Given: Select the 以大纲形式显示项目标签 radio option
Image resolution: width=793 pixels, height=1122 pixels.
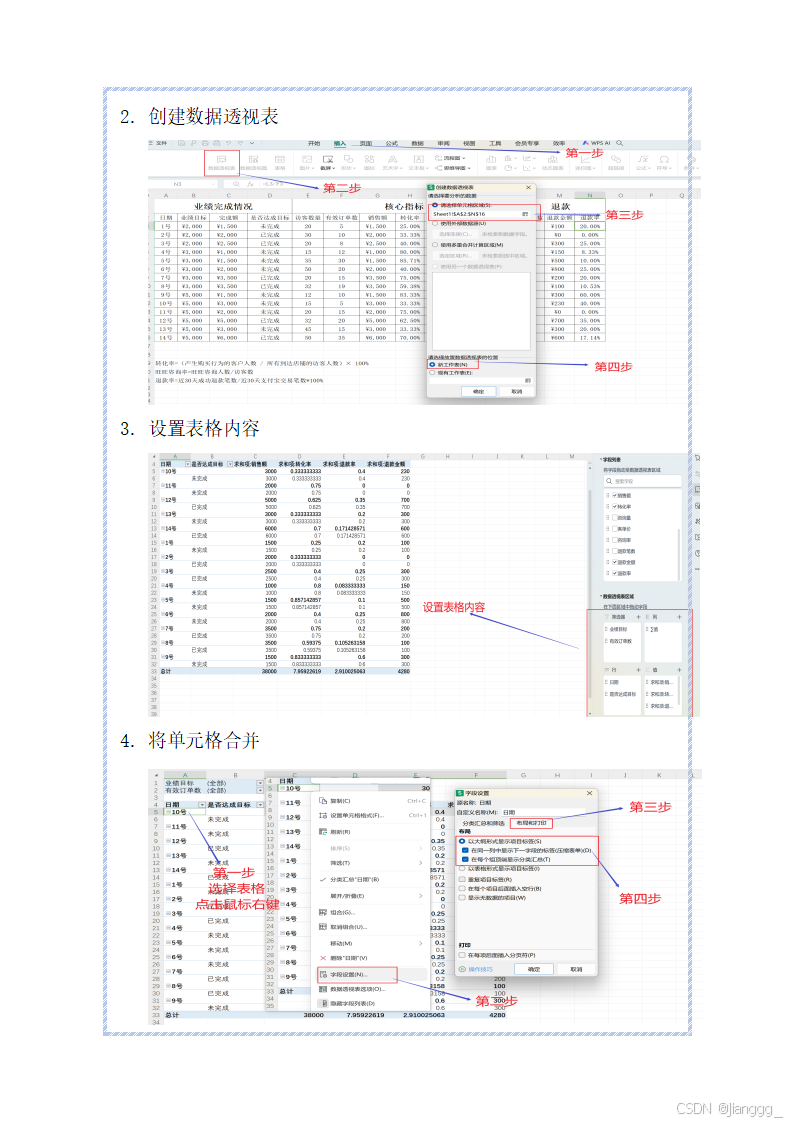Looking at the screenshot, I should tap(462, 841).
